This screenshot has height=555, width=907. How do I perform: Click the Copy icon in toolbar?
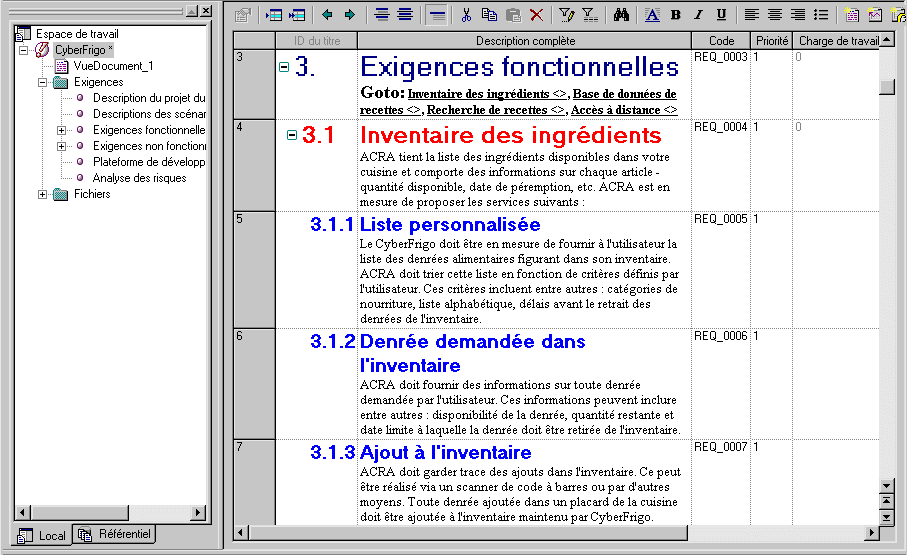pyautogui.click(x=489, y=14)
